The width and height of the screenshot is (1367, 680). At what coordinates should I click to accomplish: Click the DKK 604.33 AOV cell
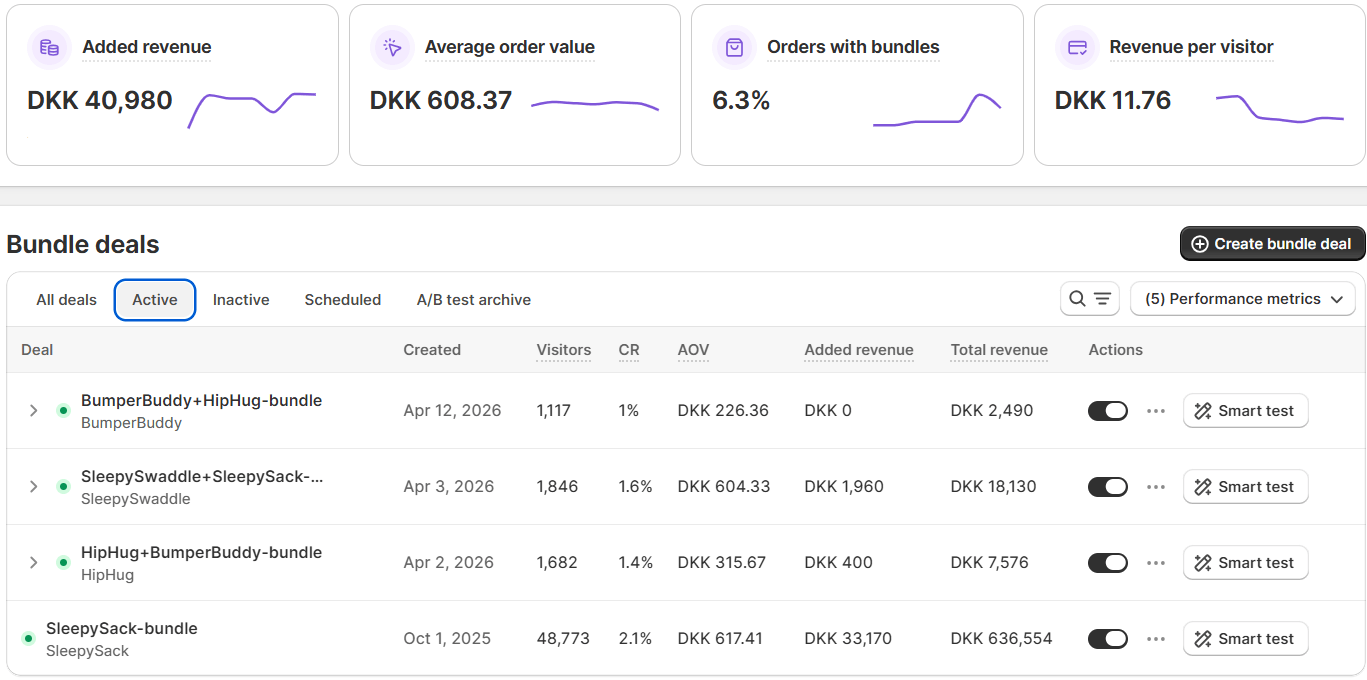(x=724, y=487)
